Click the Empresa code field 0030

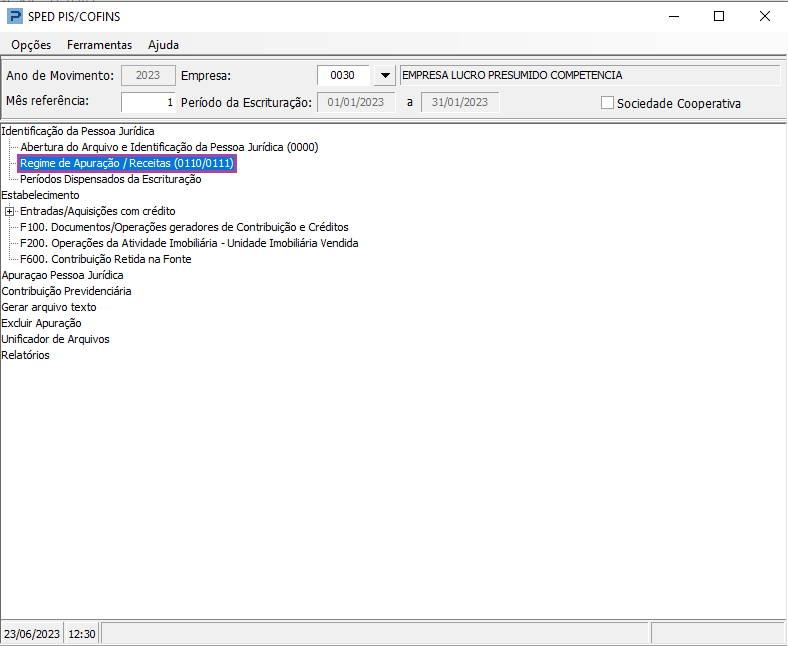343,75
